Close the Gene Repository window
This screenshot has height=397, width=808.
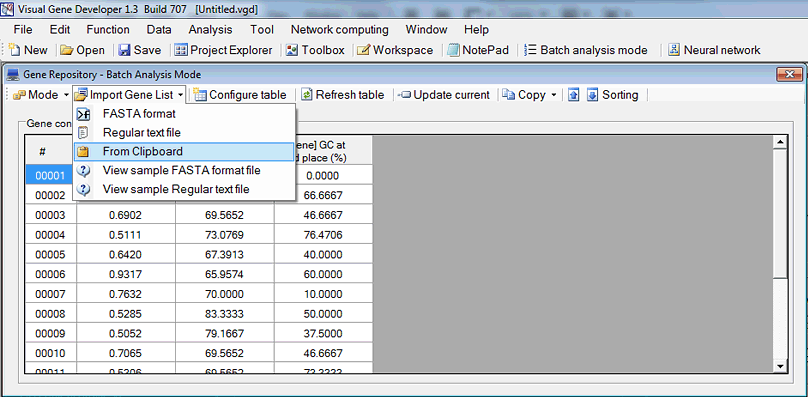coord(789,75)
